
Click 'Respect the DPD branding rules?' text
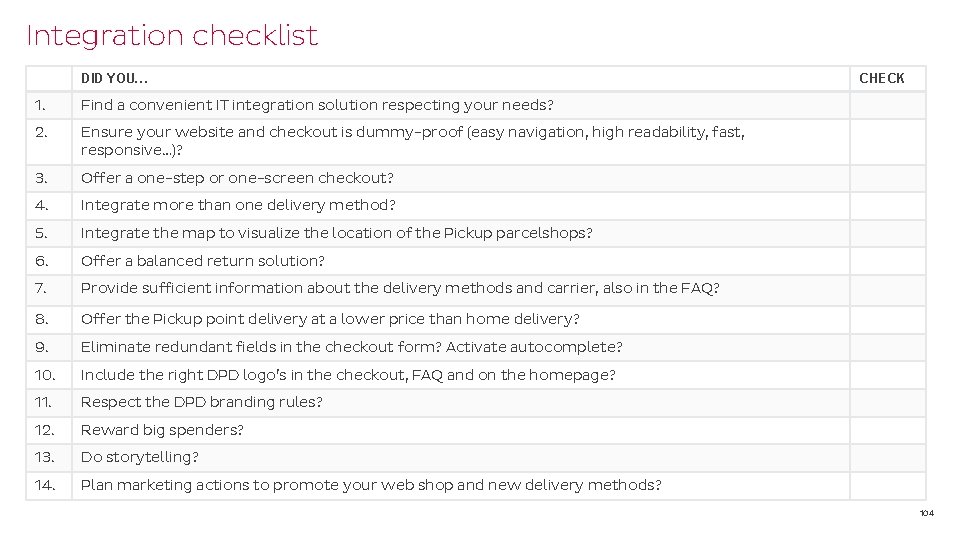coord(201,402)
